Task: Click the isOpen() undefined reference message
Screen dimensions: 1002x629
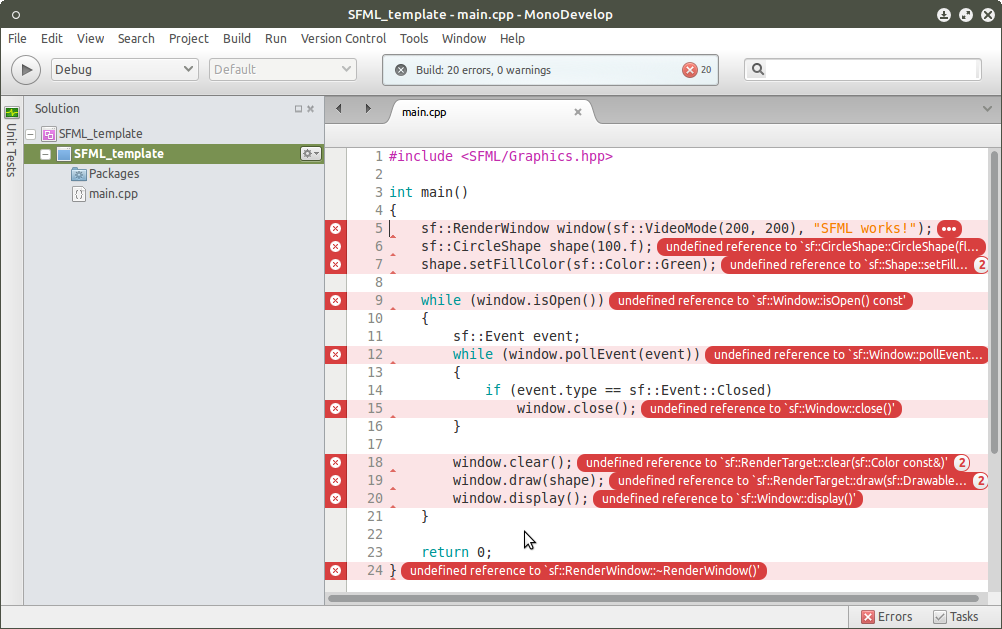Action: click(x=761, y=300)
